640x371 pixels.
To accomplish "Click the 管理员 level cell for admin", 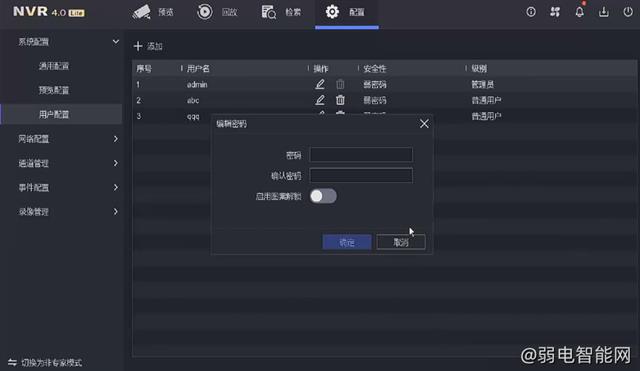I will [x=483, y=84].
